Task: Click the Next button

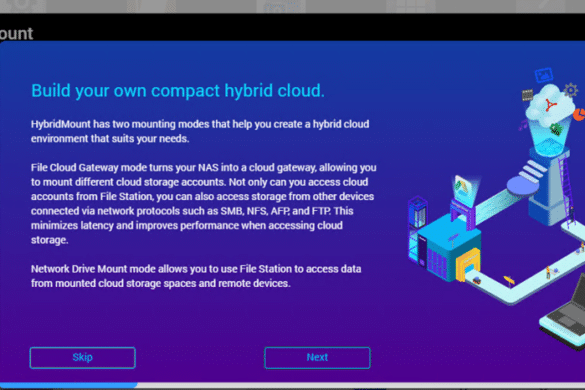Action: pos(317,358)
